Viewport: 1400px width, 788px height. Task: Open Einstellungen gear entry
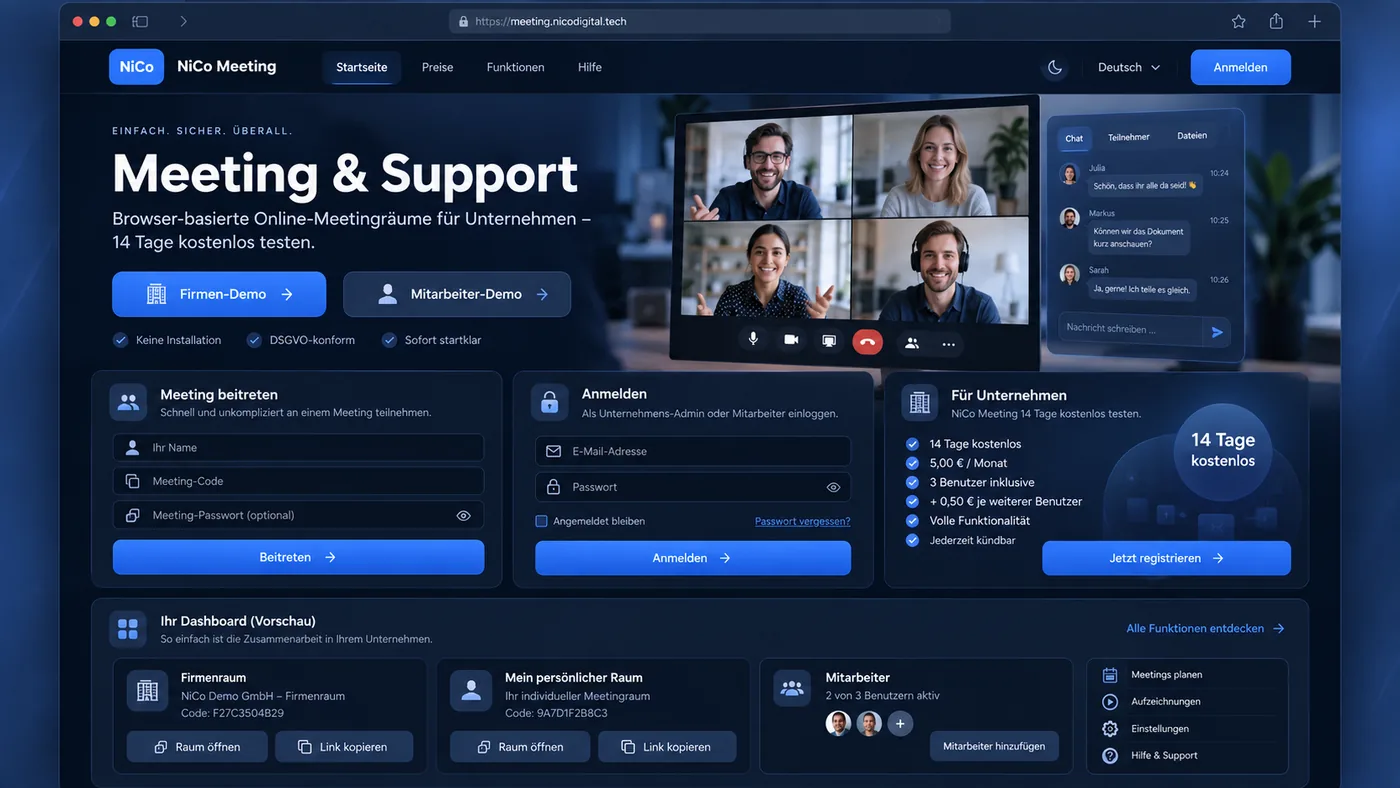1188,729
